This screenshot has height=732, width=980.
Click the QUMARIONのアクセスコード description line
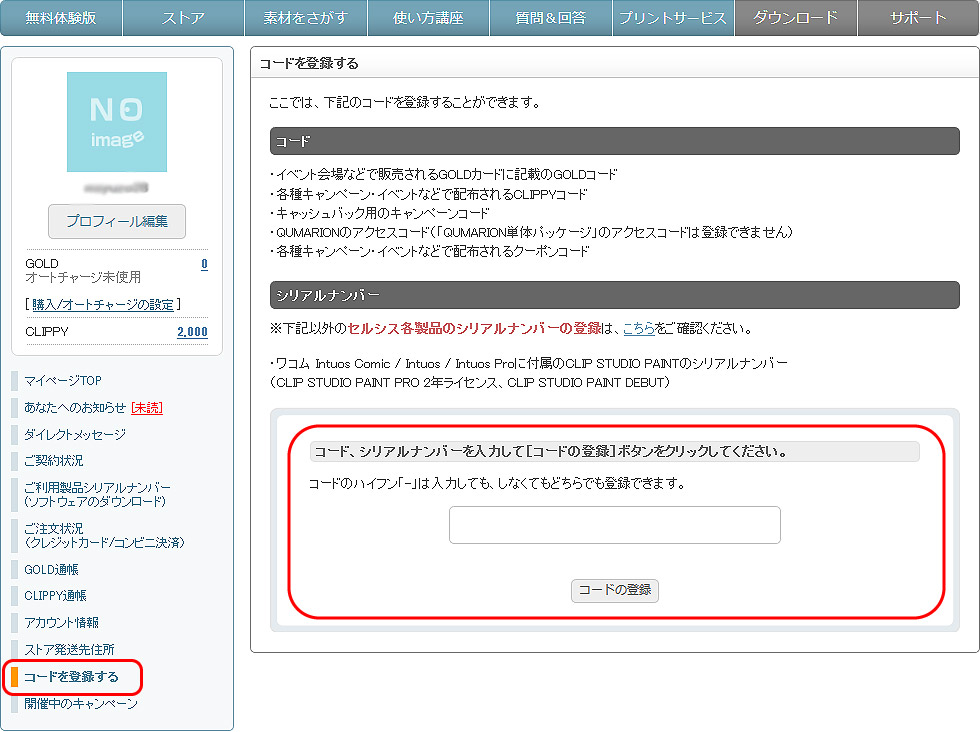pos(532,233)
